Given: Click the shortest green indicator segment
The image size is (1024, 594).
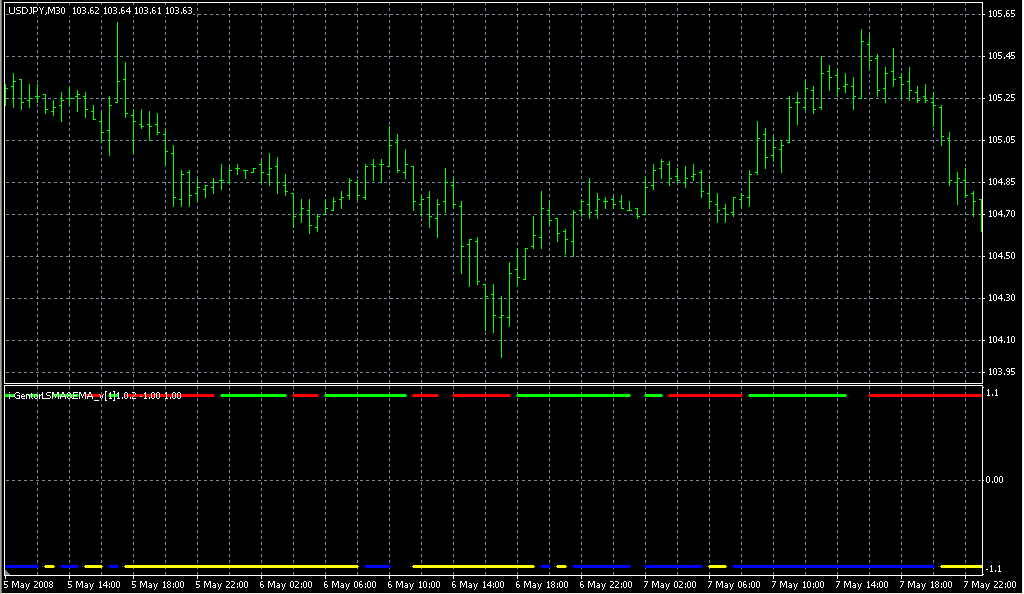Looking at the screenshot, I should 654,396.
